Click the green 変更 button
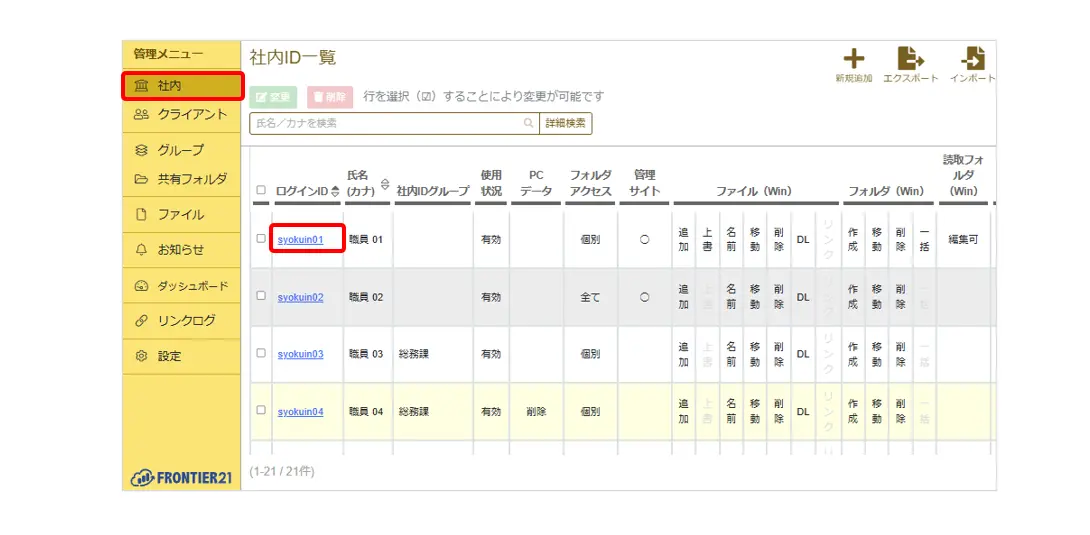 273,97
